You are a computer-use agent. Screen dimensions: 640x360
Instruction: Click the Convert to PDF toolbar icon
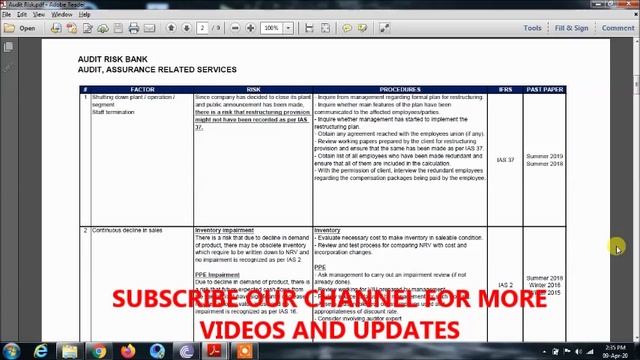click(x=56, y=28)
